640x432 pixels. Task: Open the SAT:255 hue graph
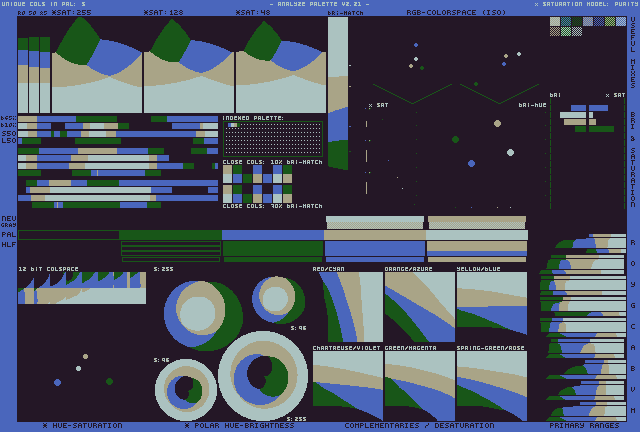click(97, 65)
